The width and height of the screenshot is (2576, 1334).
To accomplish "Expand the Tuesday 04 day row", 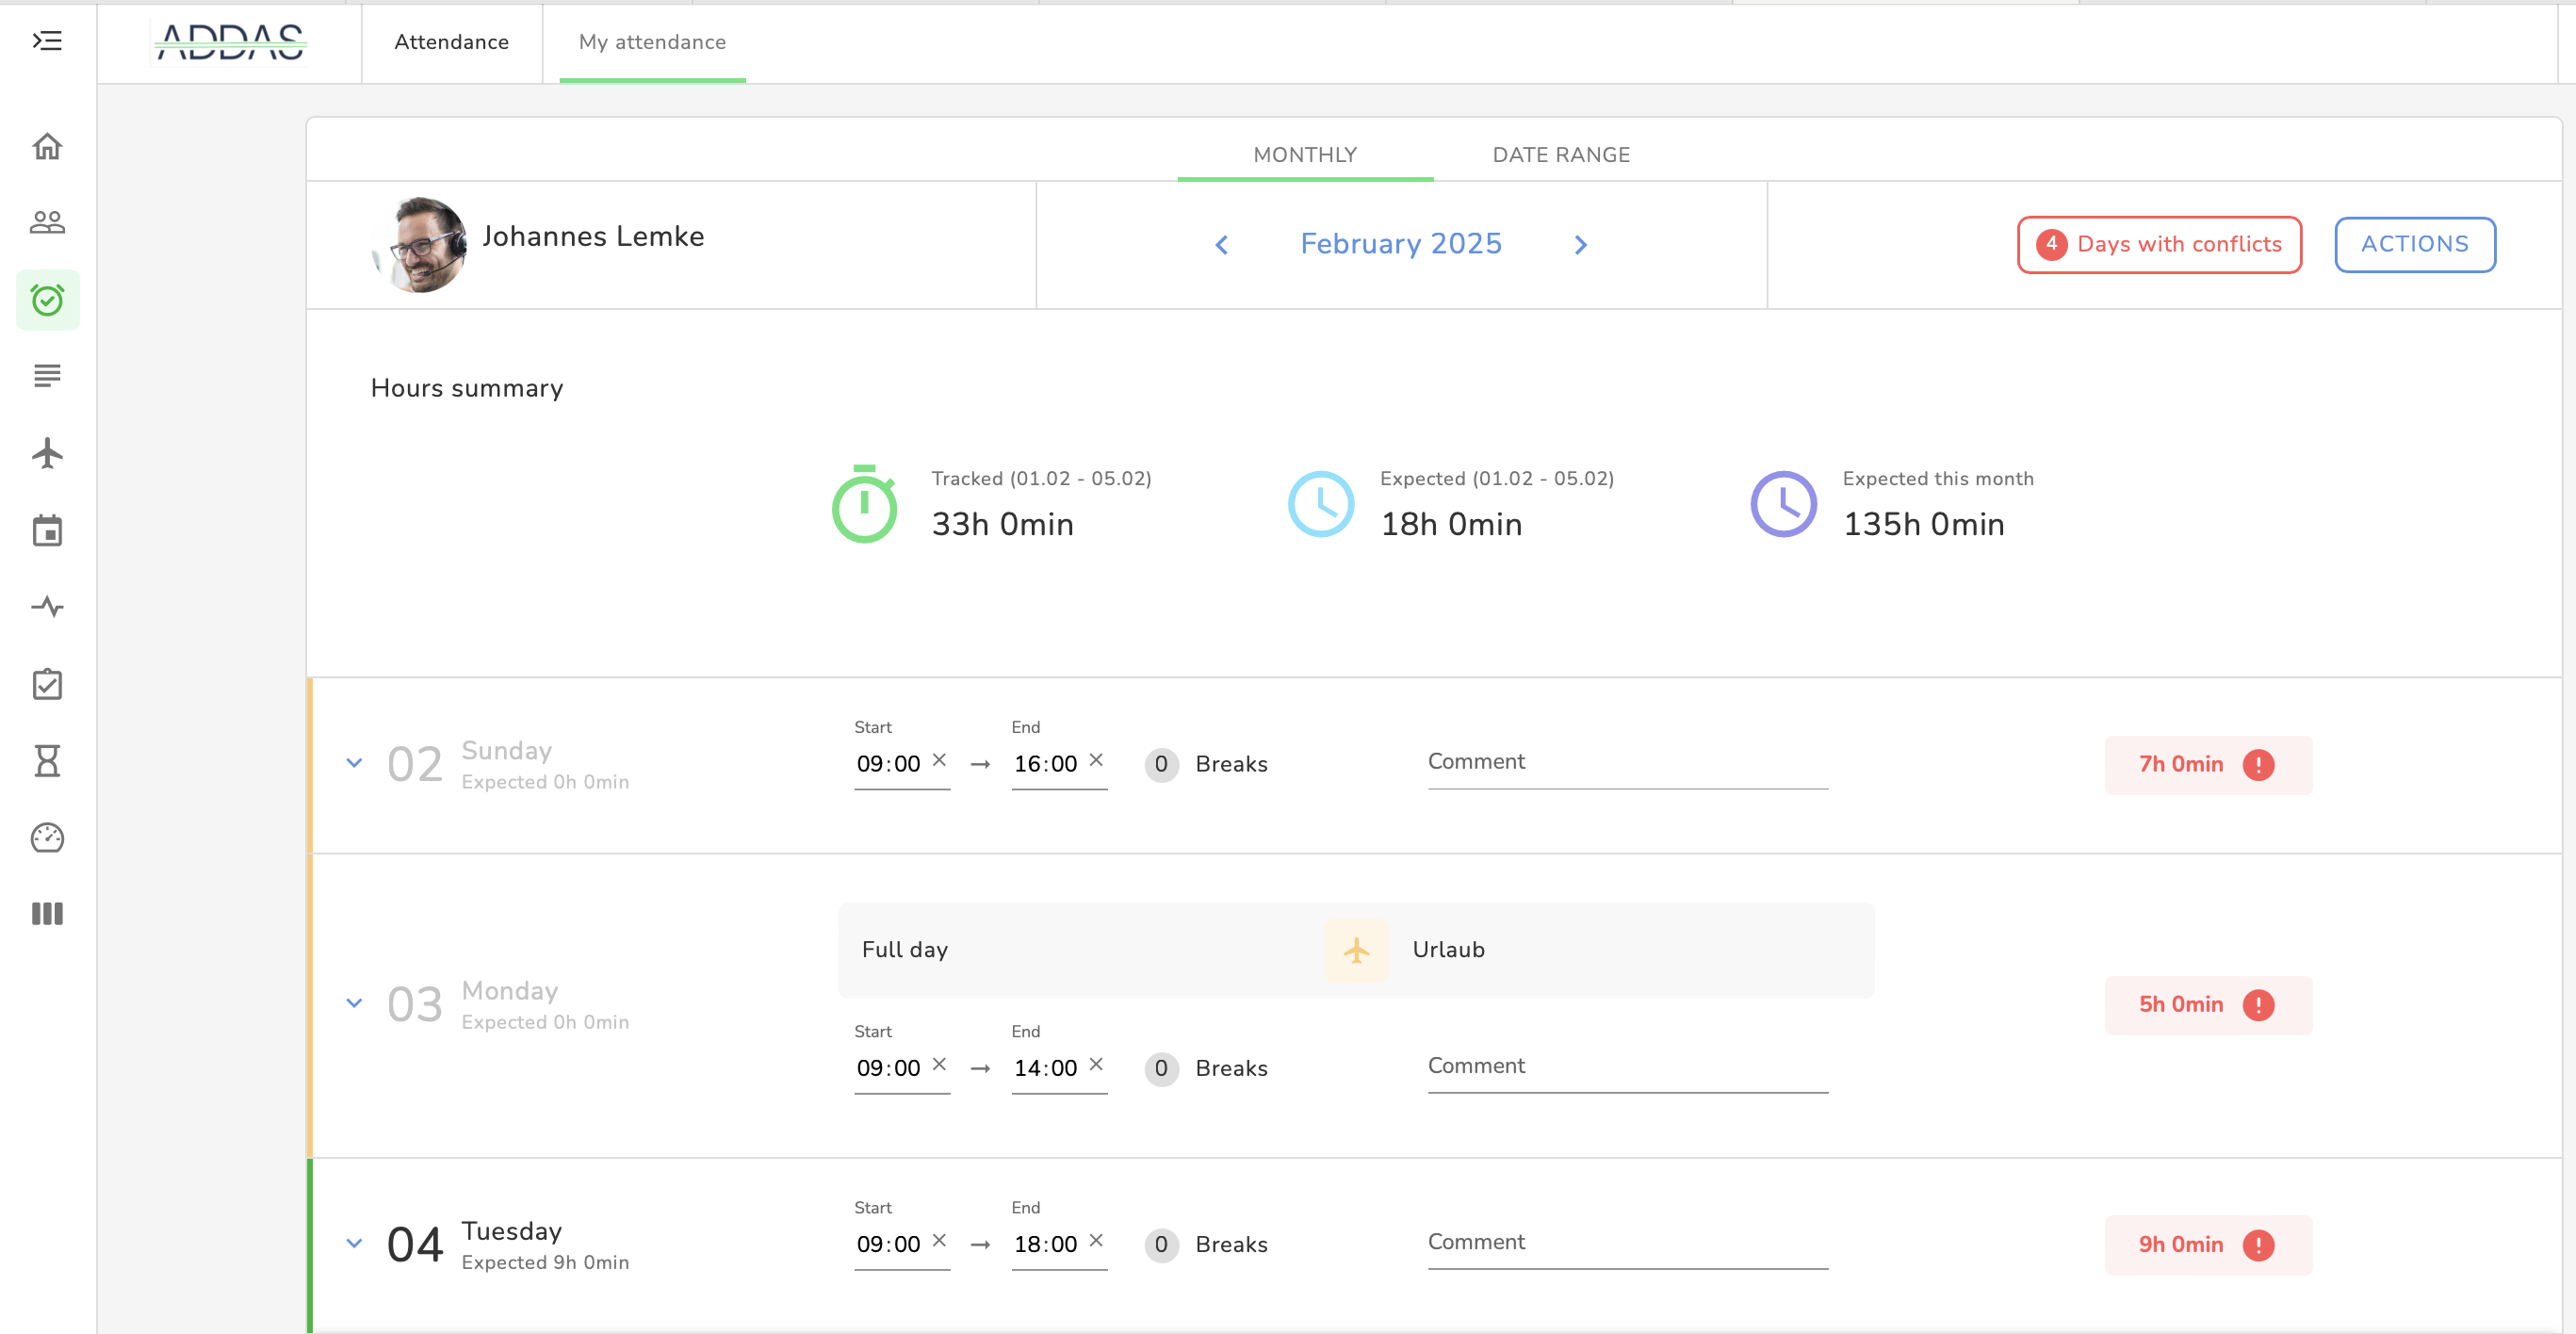I will [x=354, y=1243].
